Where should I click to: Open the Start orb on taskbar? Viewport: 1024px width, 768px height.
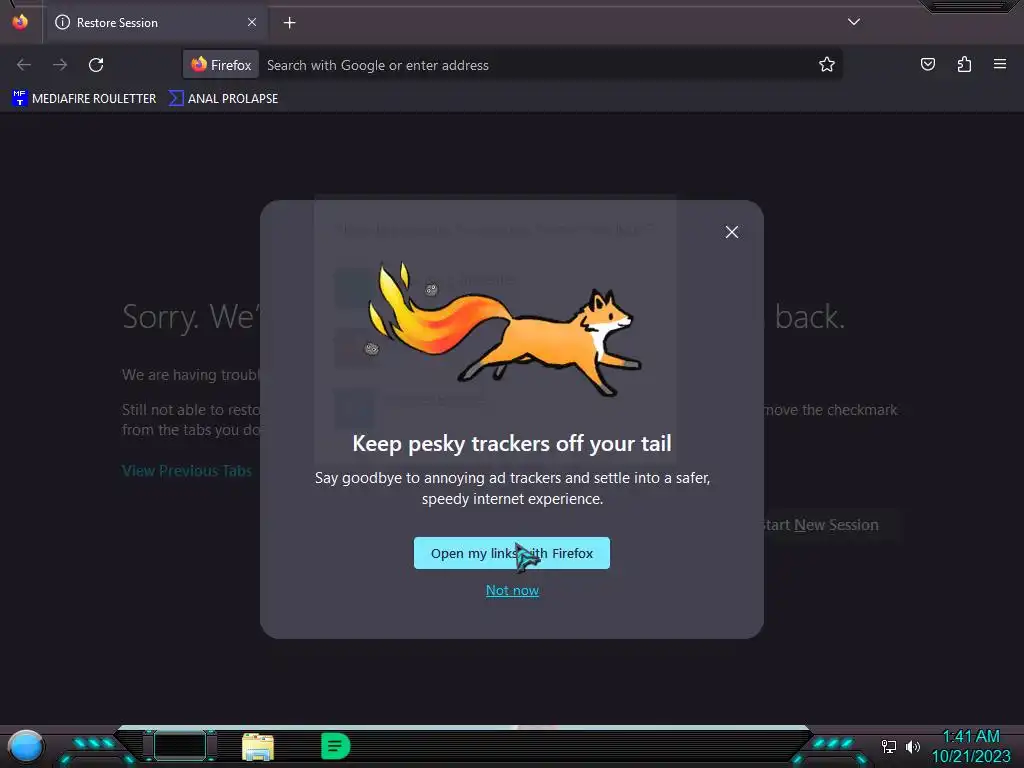[26, 746]
